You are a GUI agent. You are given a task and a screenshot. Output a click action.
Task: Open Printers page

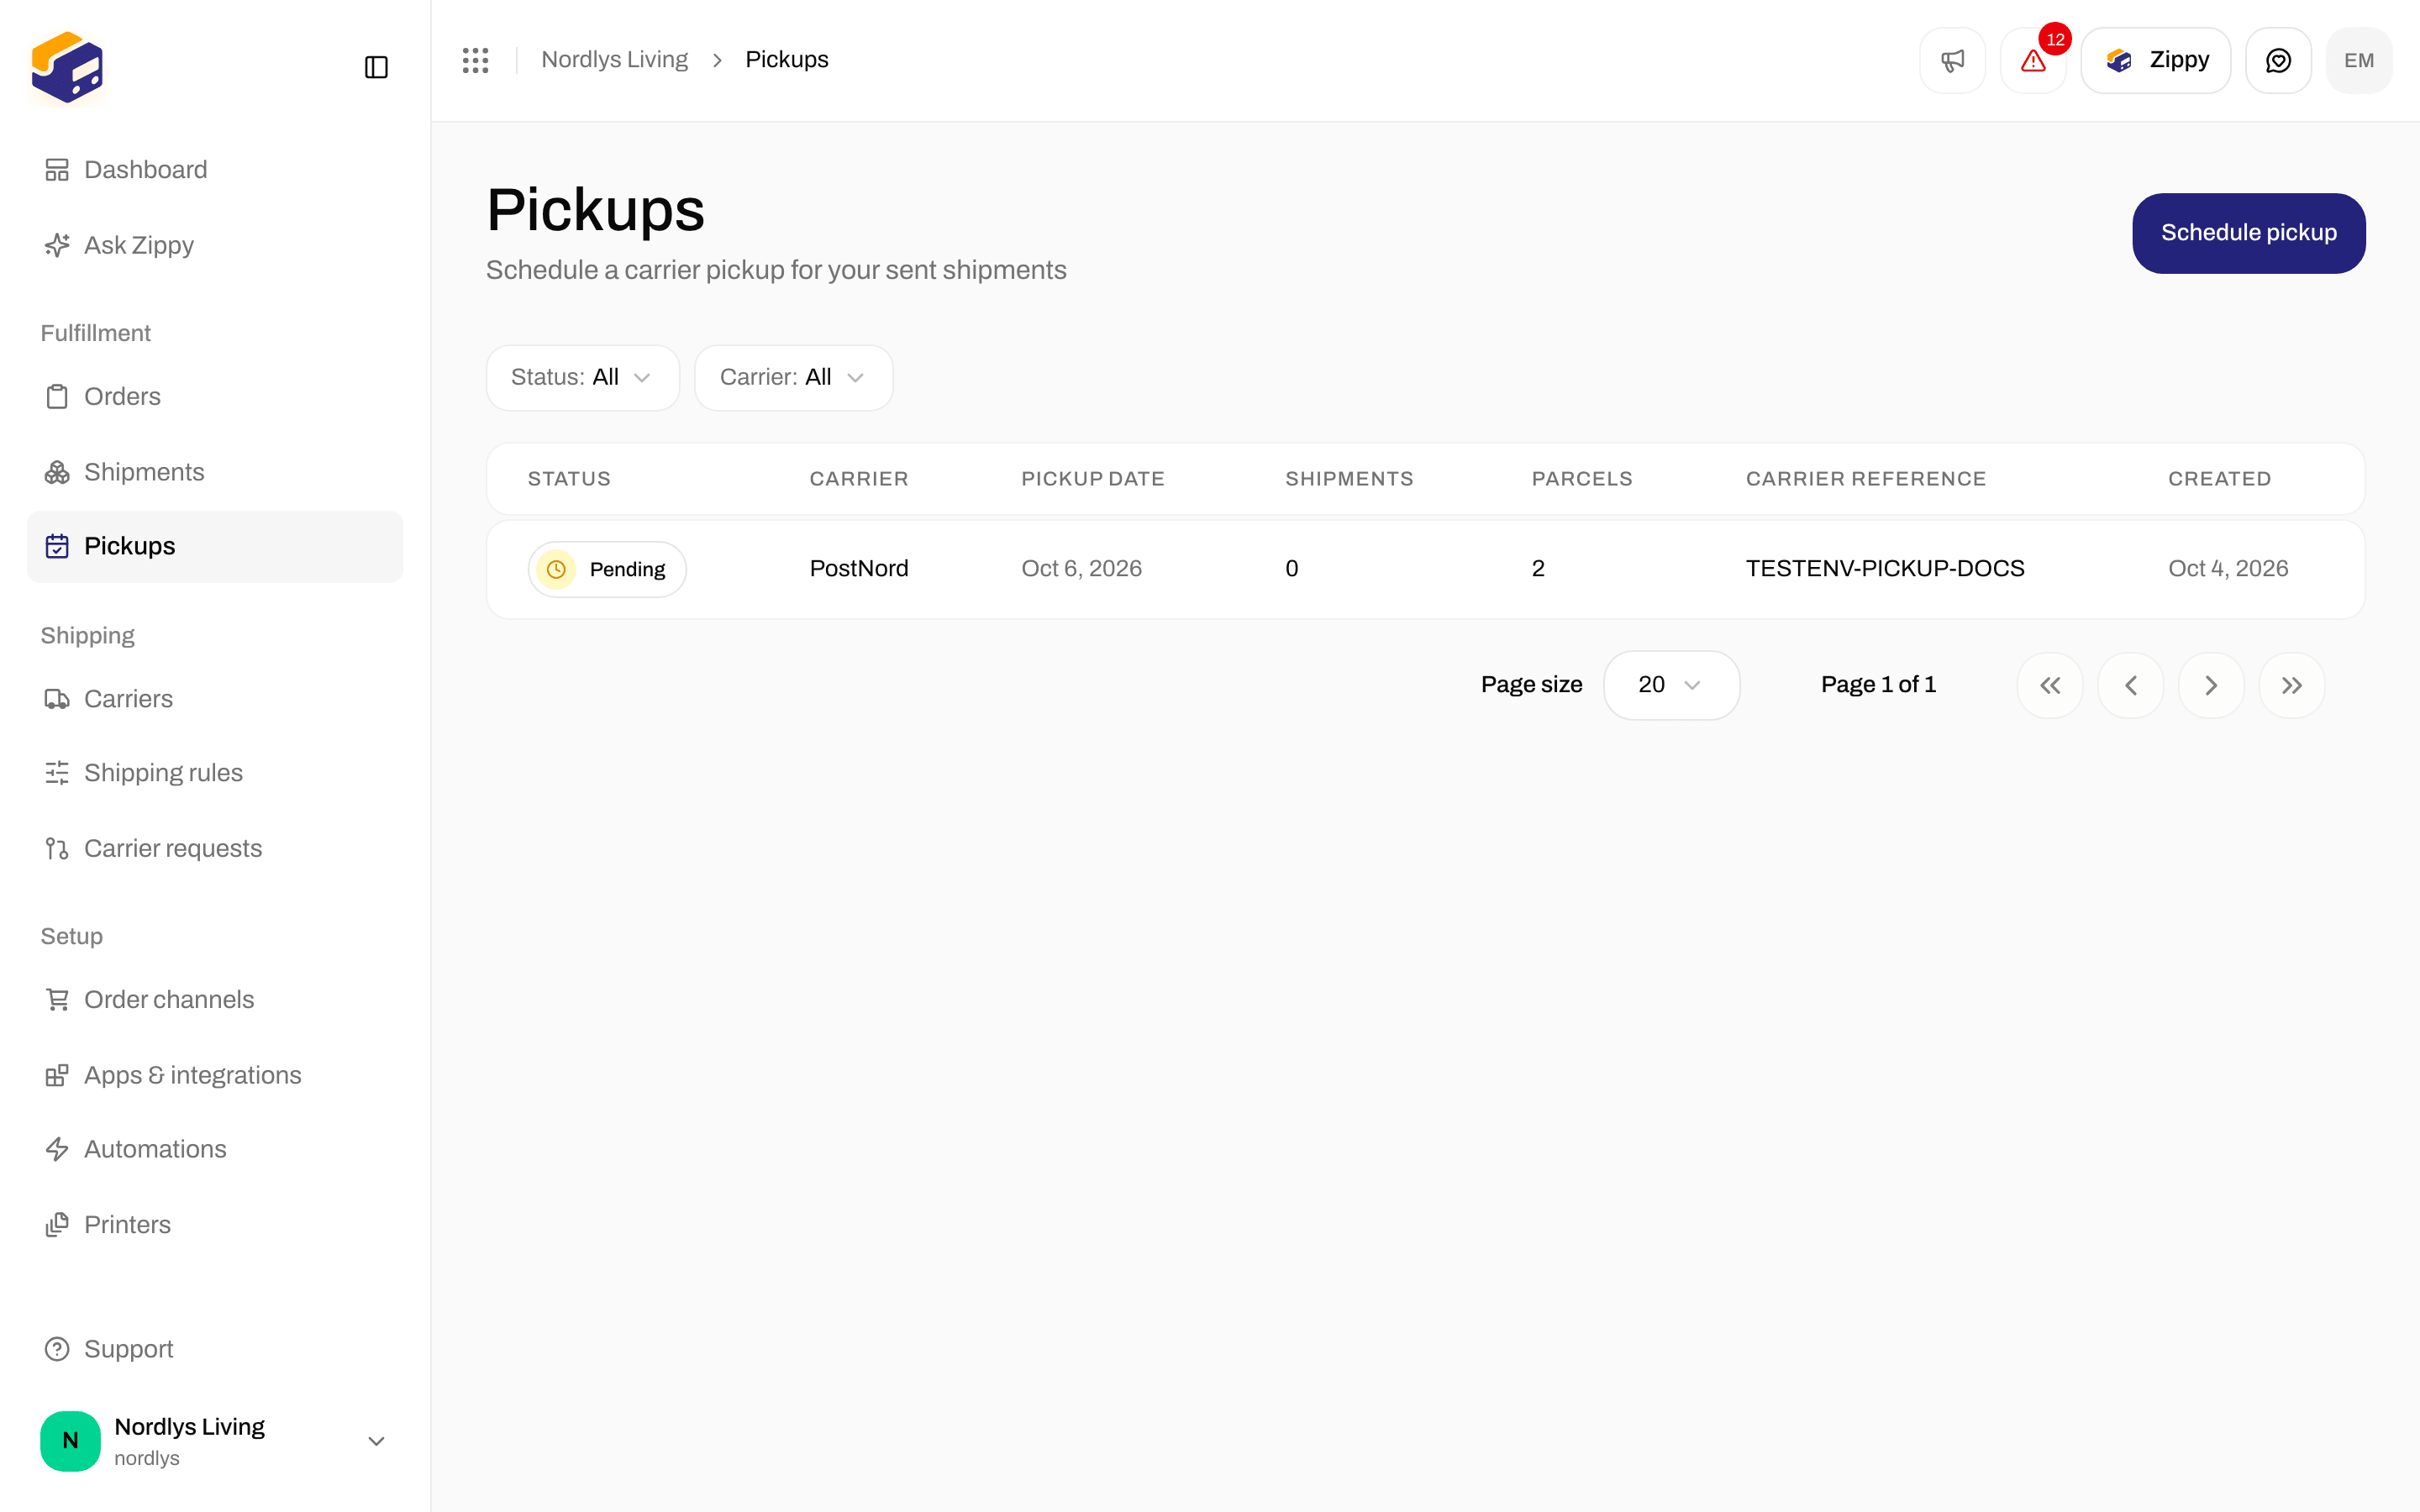pos(215,1225)
